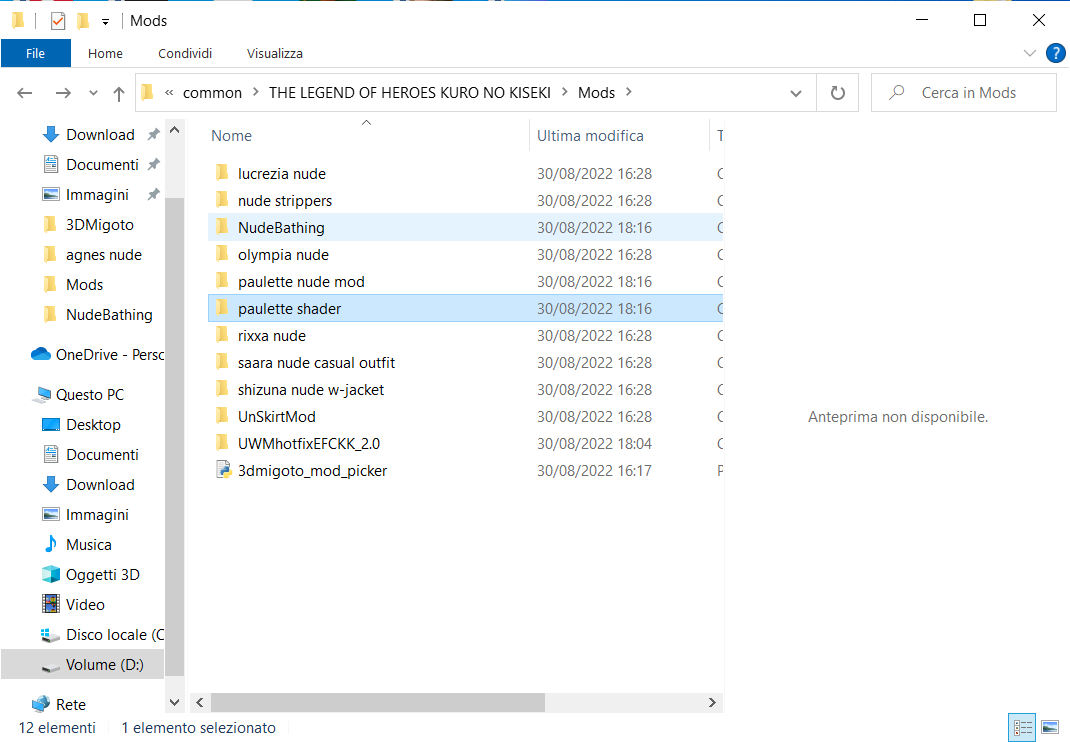
Task: Click Documenti icon under Questo PC
Action: click(50, 454)
